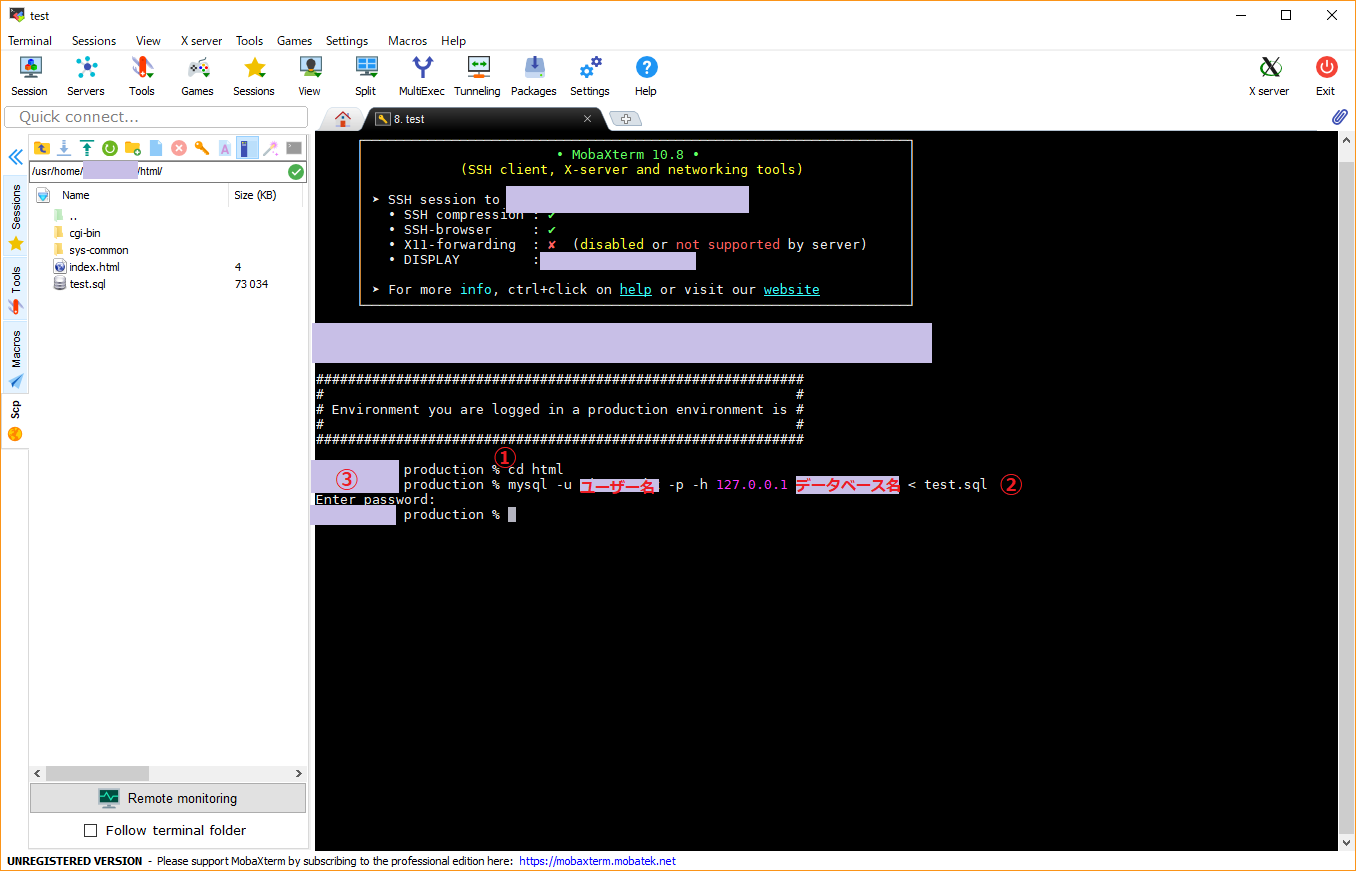Screen dimensions: 1356x871
Task: Click the gray terminal icon in SFTP toolbar
Action: [x=294, y=148]
